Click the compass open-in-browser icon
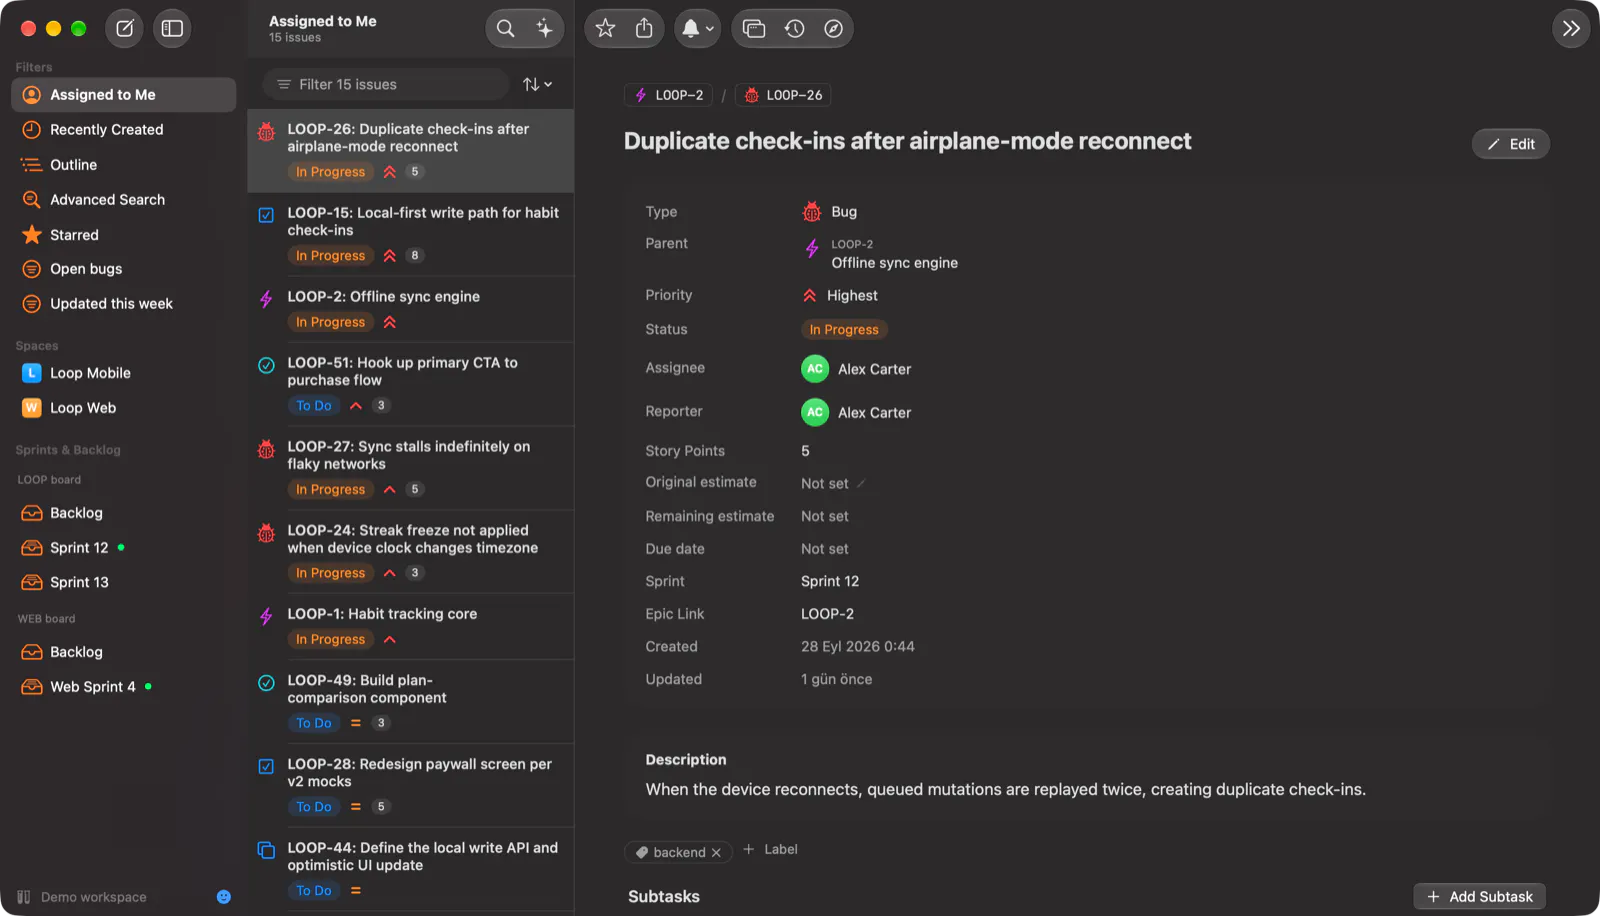 [x=833, y=28]
